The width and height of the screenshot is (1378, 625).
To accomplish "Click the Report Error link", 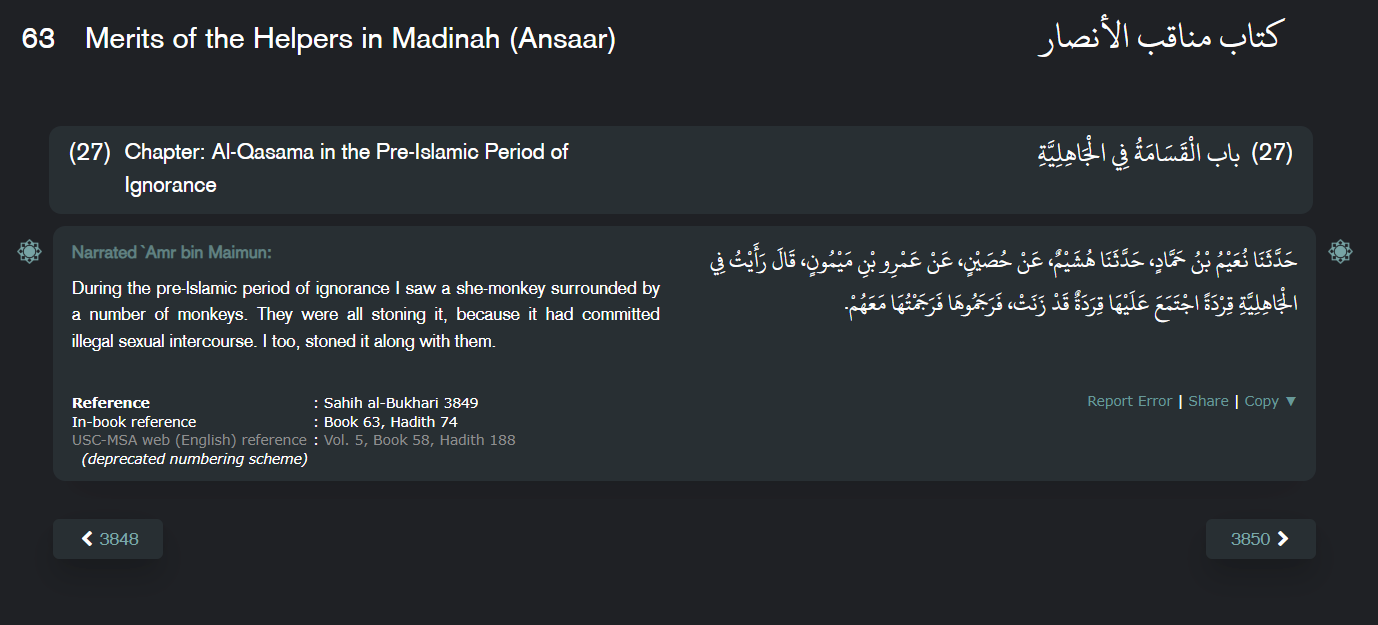I will pyautogui.click(x=1129, y=401).
